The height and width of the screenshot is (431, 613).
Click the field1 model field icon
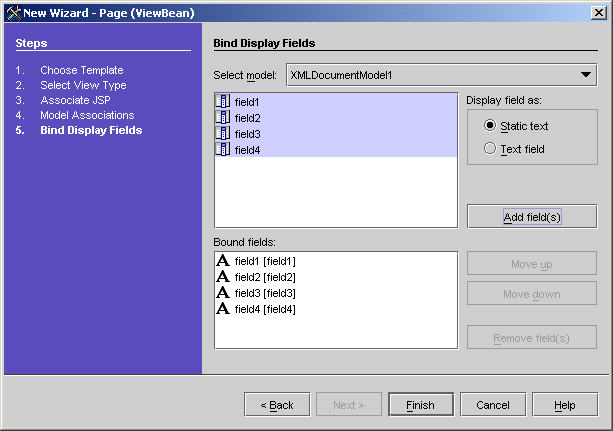pyautogui.click(x=223, y=101)
